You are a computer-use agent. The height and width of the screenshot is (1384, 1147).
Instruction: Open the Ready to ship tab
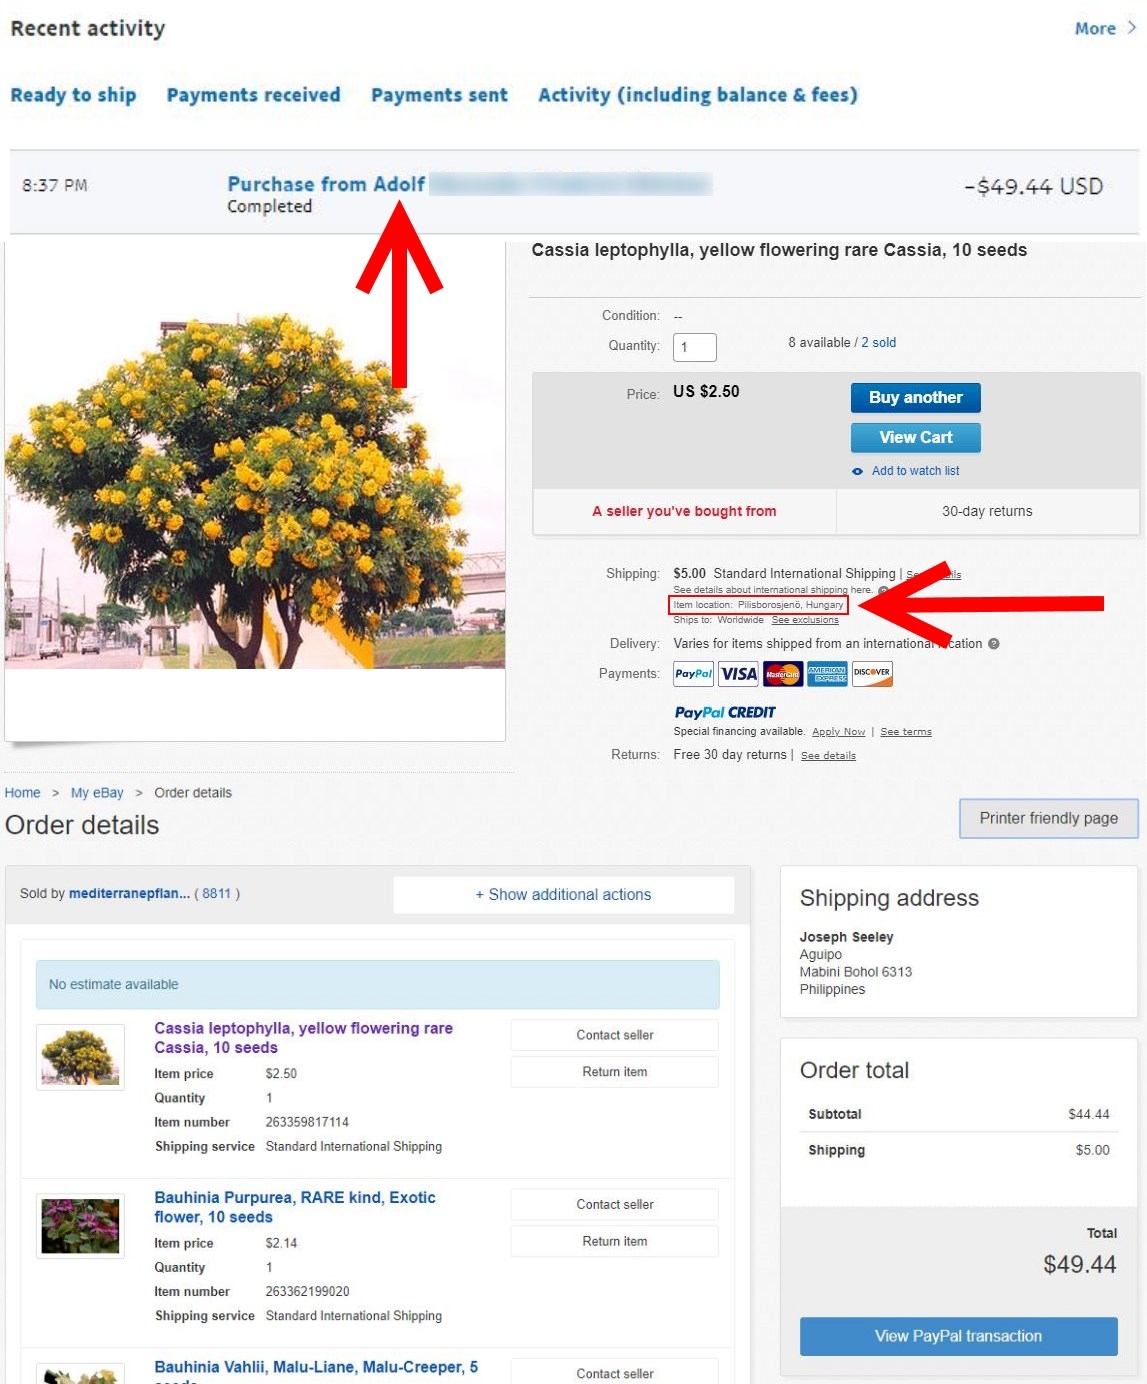click(x=73, y=95)
